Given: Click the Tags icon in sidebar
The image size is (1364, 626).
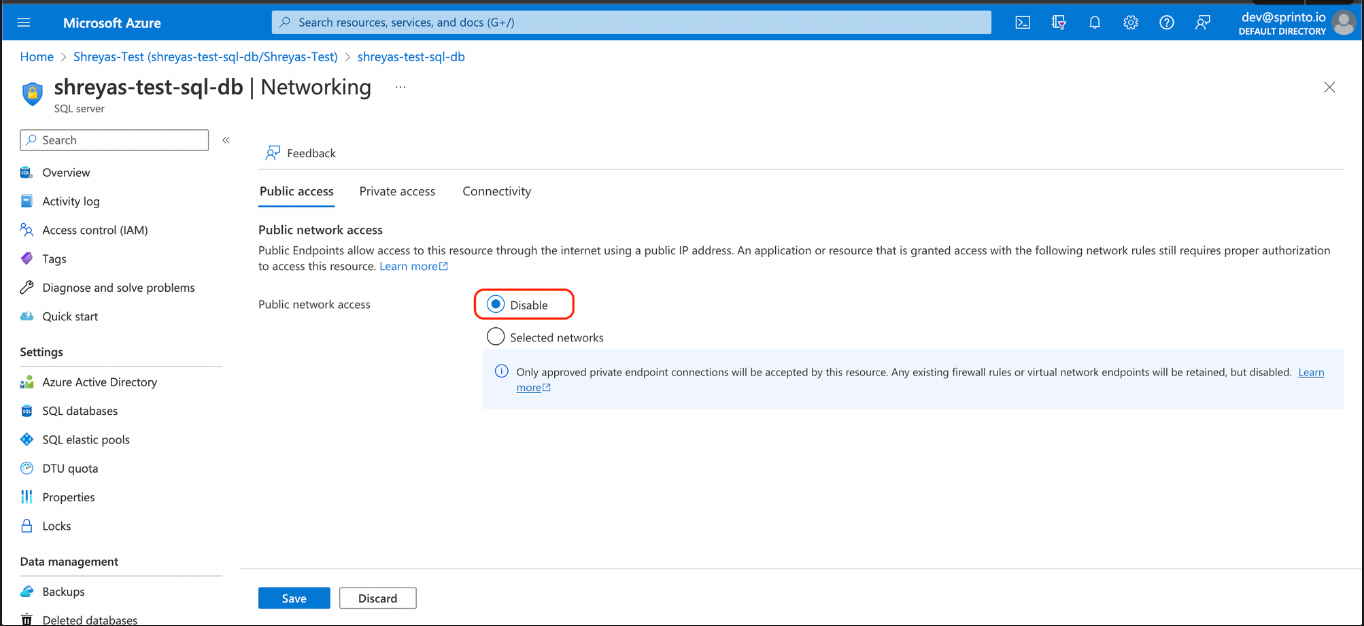Looking at the screenshot, I should (27, 259).
